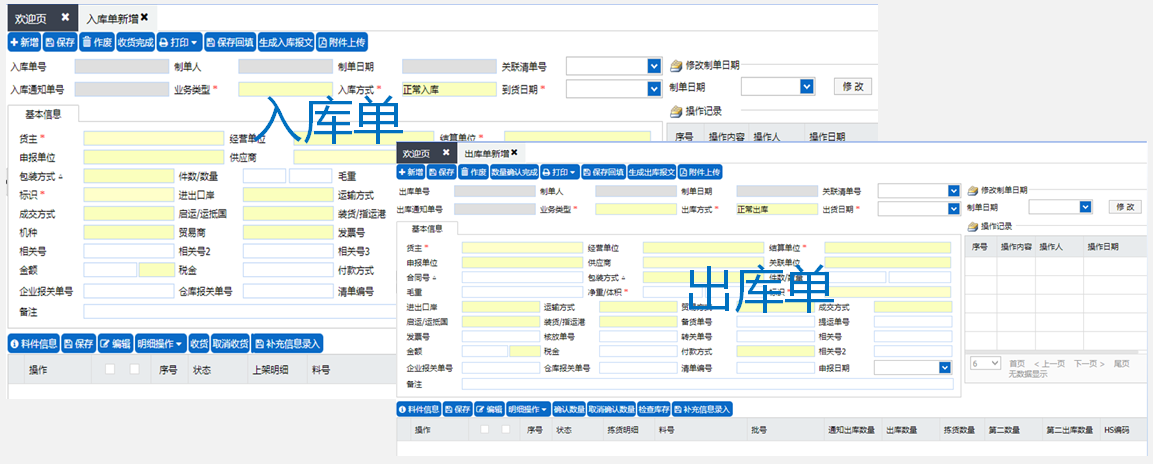Close 欢迎页 tab in 出库单 window

coord(446,152)
